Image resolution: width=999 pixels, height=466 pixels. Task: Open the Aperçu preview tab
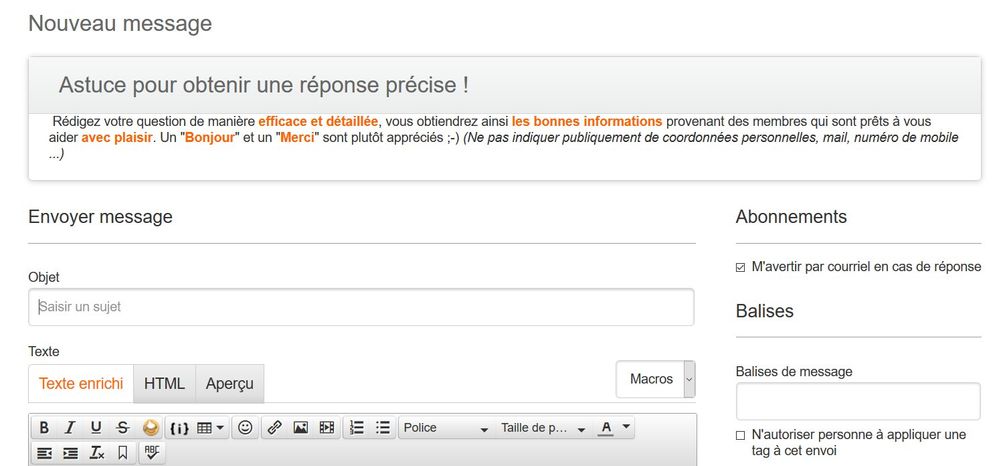coord(229,384)
